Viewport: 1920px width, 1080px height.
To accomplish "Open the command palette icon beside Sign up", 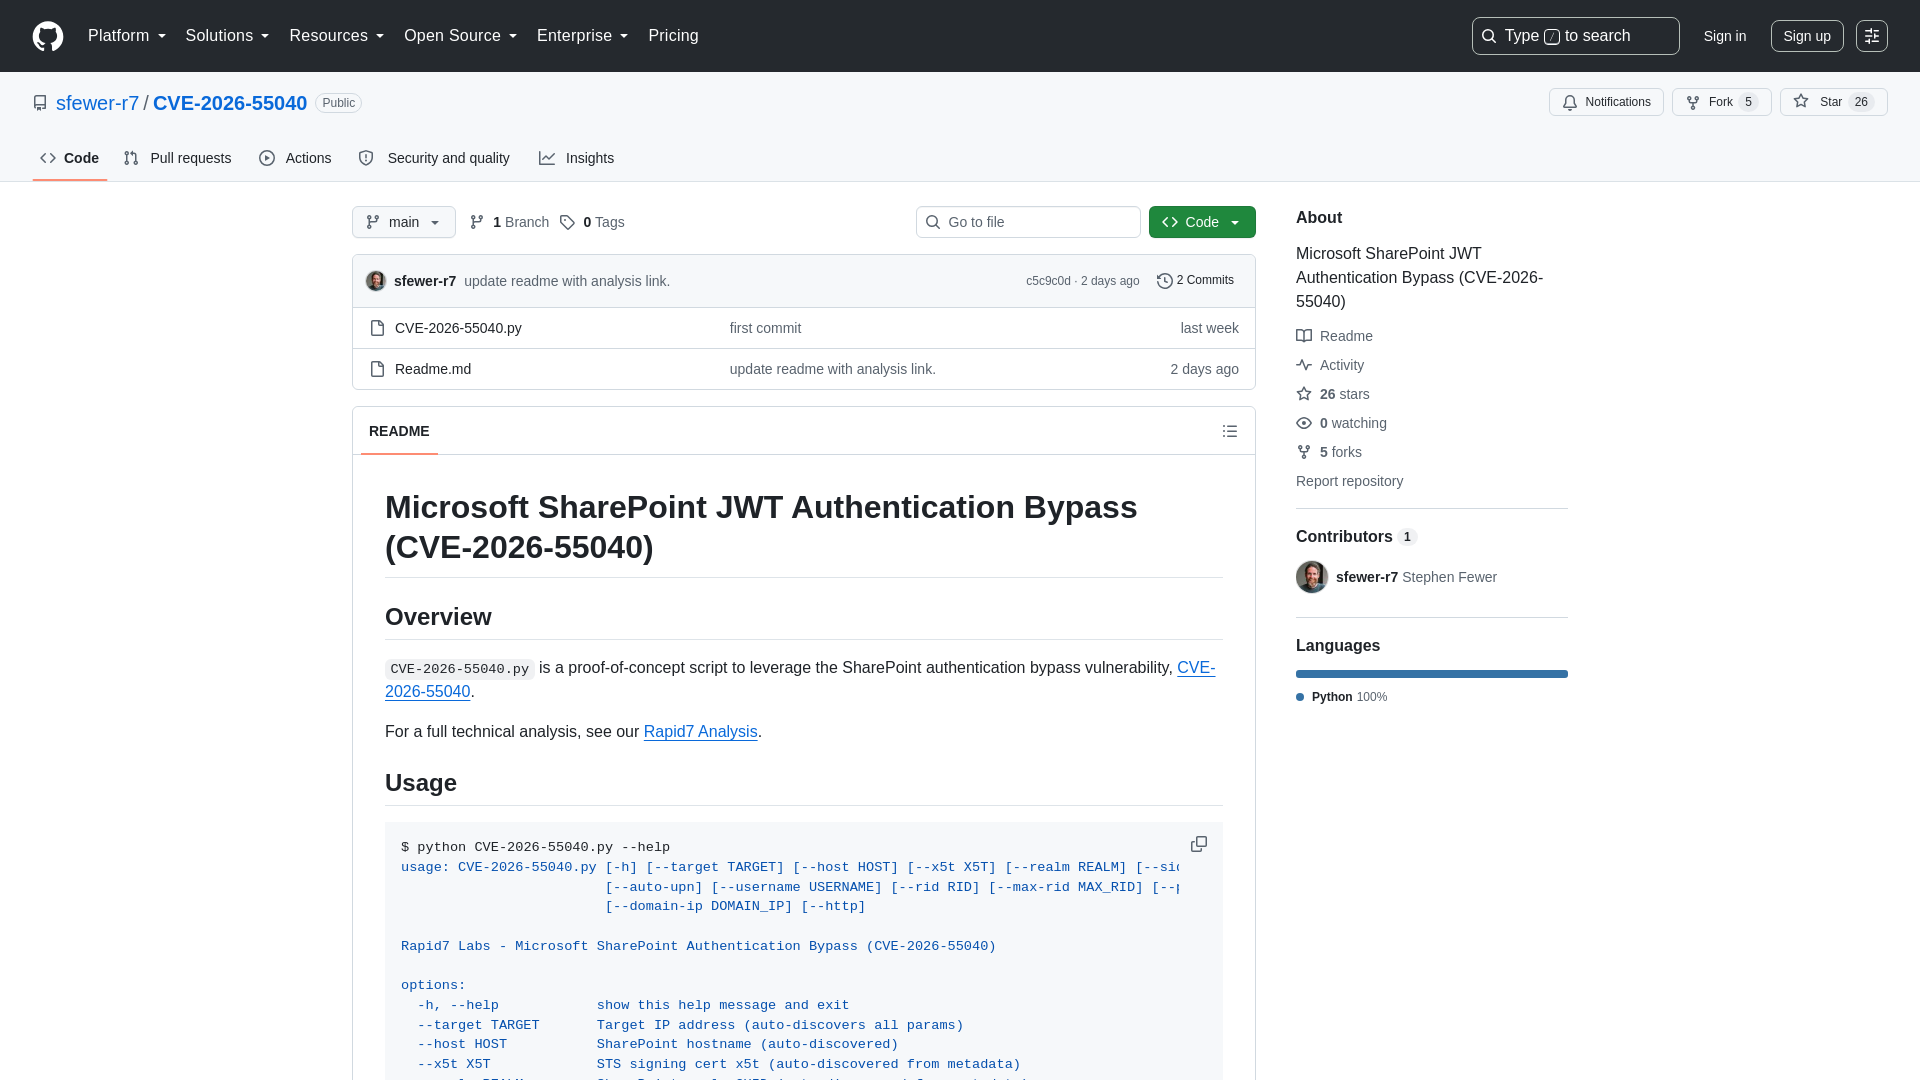I will 1872,36.
